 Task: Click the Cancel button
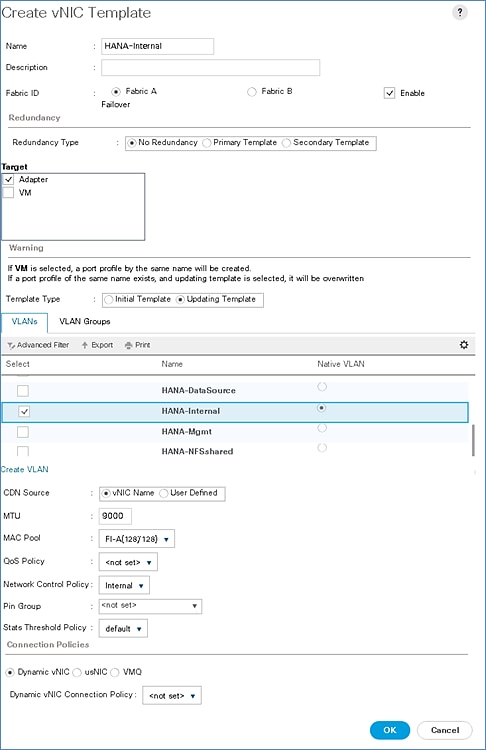coord(445,730)
